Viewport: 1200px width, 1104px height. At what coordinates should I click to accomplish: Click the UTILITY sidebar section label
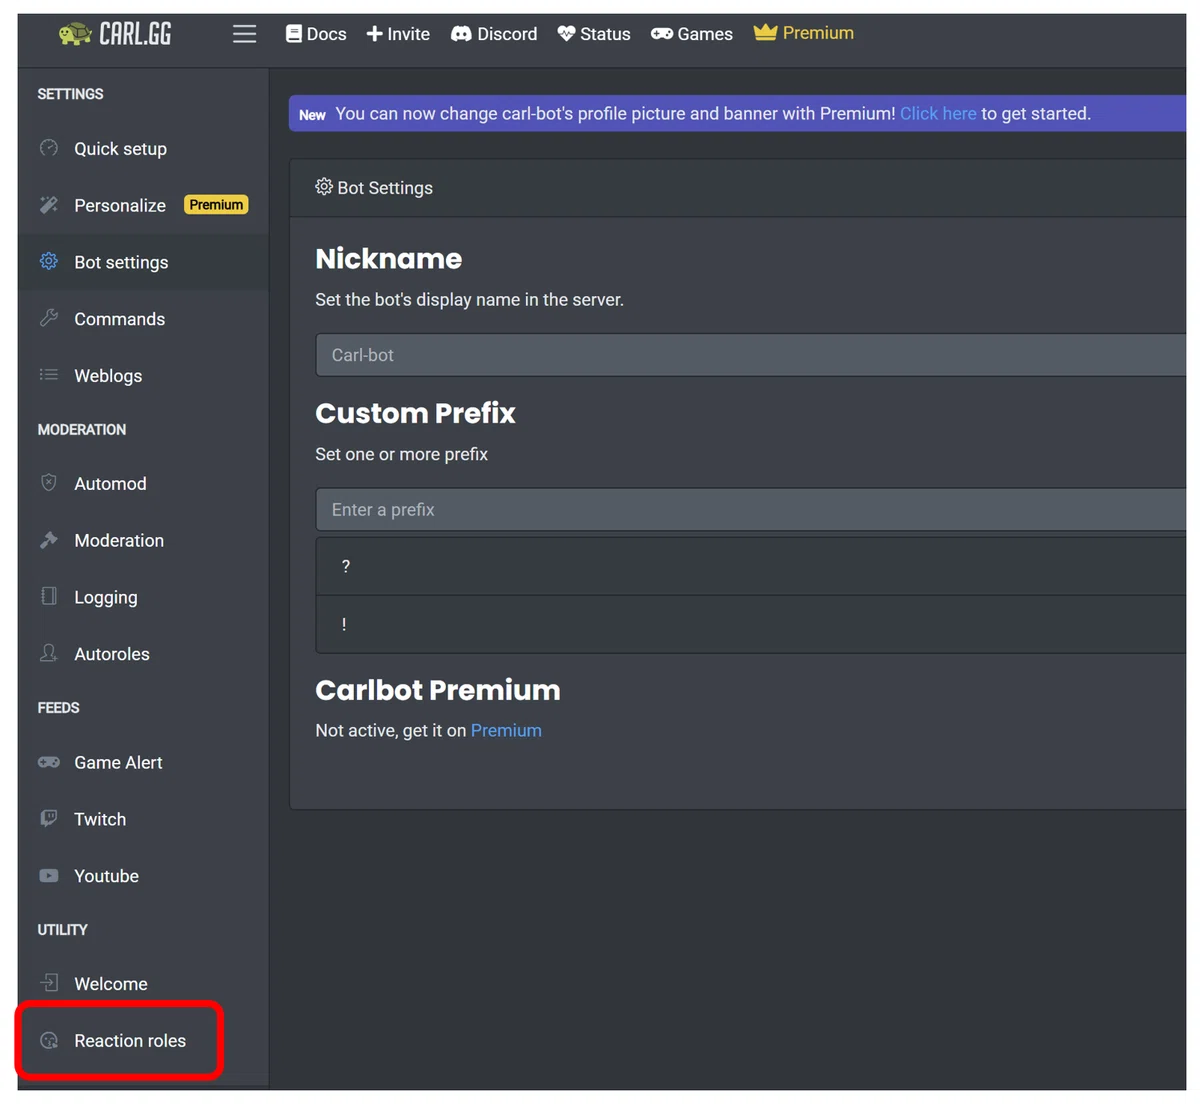coord(62,929)
